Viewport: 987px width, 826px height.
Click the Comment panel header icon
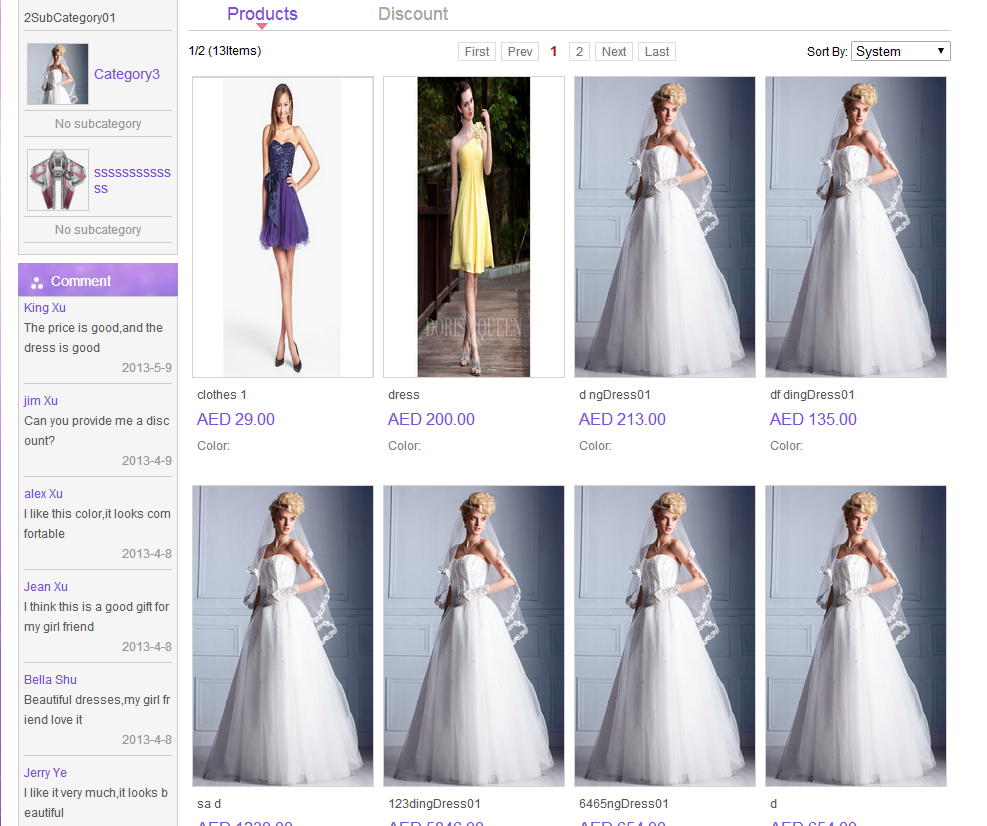tap(37, 282)
